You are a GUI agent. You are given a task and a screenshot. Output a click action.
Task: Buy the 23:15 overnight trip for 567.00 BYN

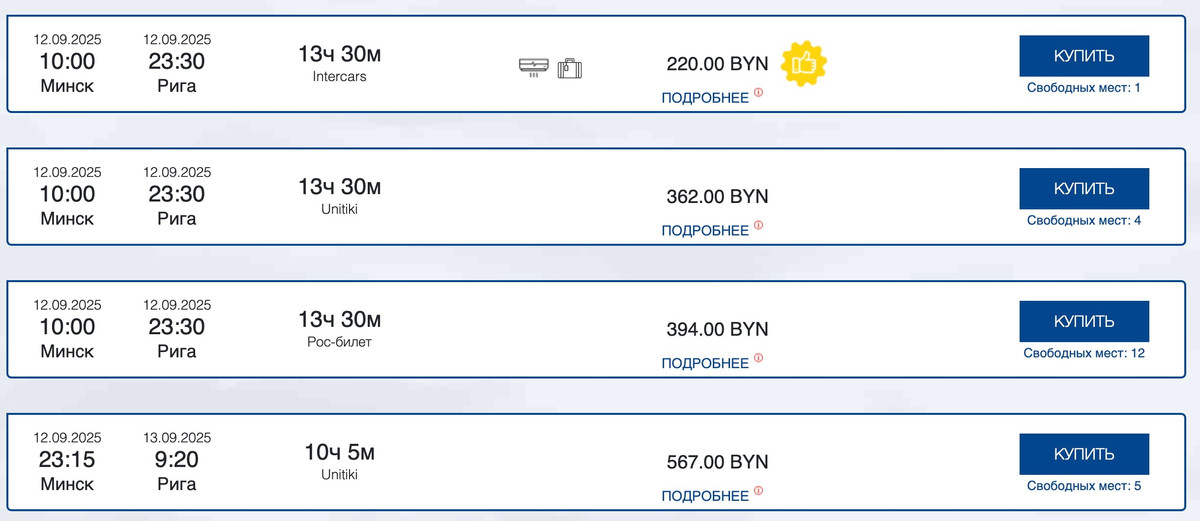click(x=1084, y=455)
